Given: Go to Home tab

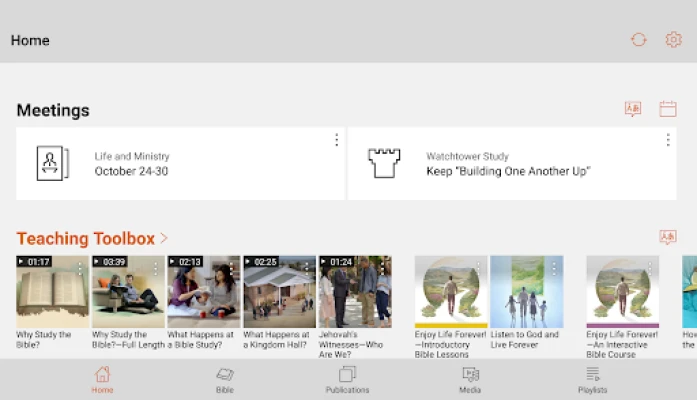Looking at the screenshot, I should [102, 380].
